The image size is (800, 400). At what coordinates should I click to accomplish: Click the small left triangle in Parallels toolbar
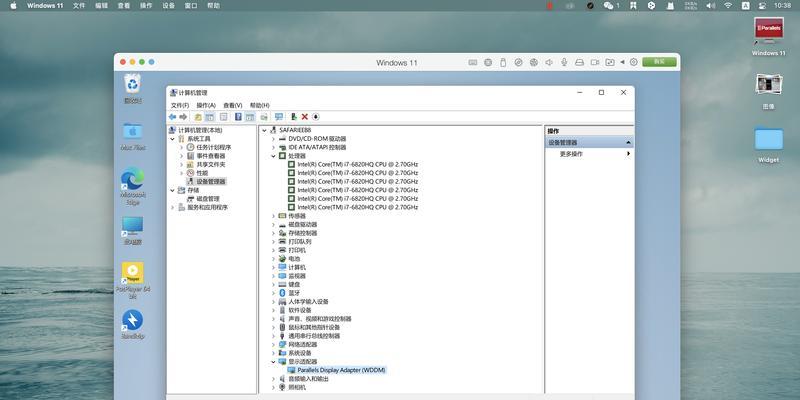pos(622,62)
